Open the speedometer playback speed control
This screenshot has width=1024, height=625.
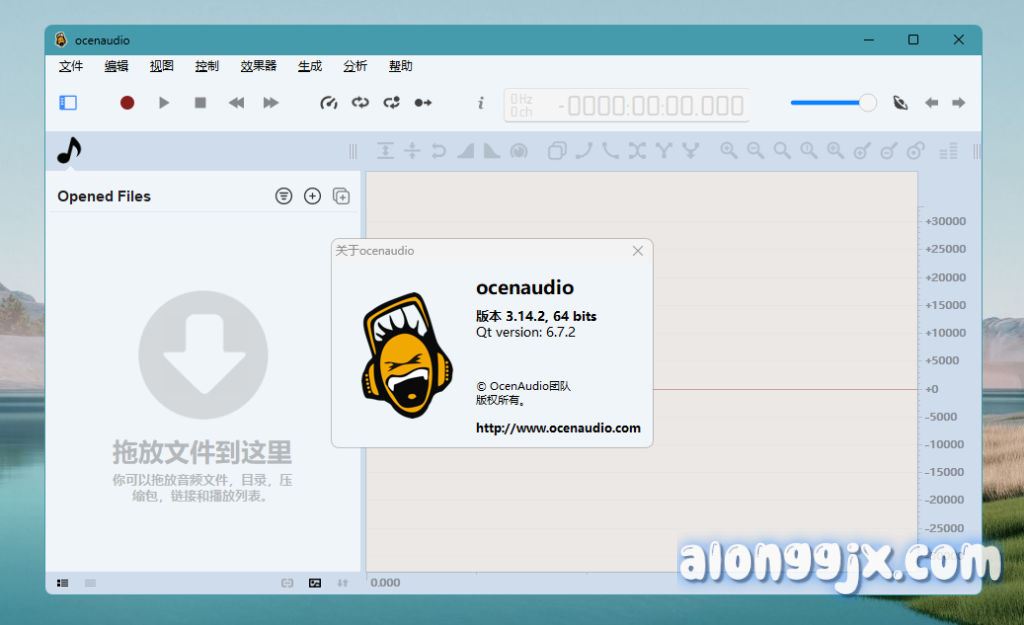point(328,102)
